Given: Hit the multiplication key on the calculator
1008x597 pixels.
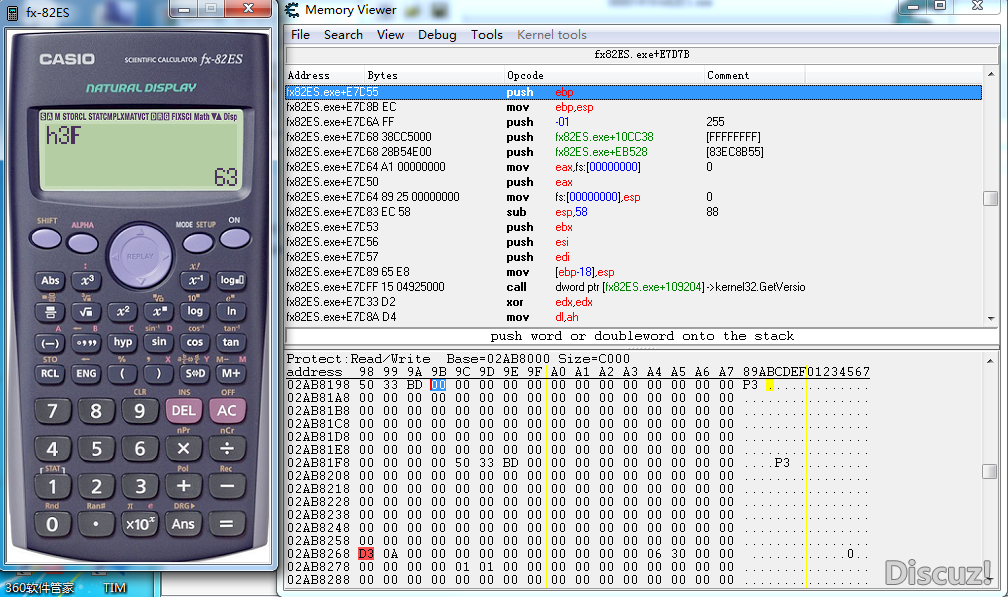Looking at the screenshot, I should pyautogui.click(x=183, y=448).
